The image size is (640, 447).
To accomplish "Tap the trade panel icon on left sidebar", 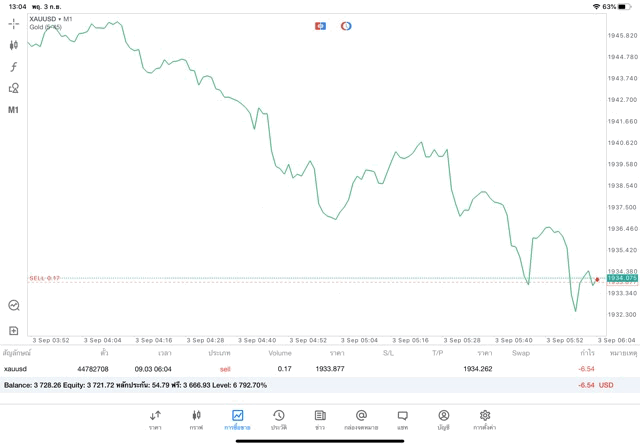I will pos(14,306).
